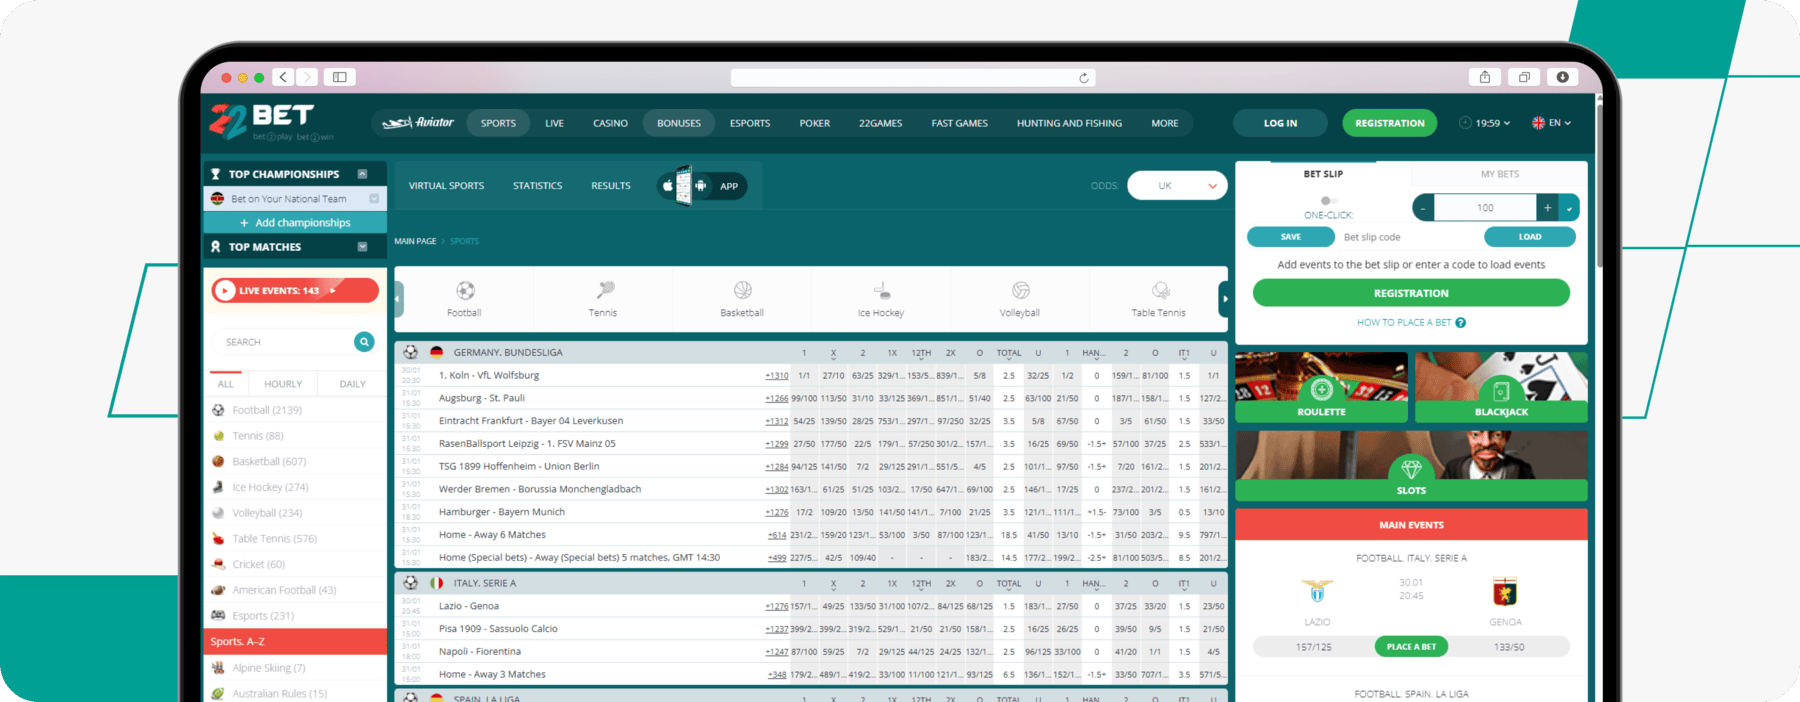The image size is (1800, 702).
Task: Toggle the One-click bet switch
Action: 1327,201
